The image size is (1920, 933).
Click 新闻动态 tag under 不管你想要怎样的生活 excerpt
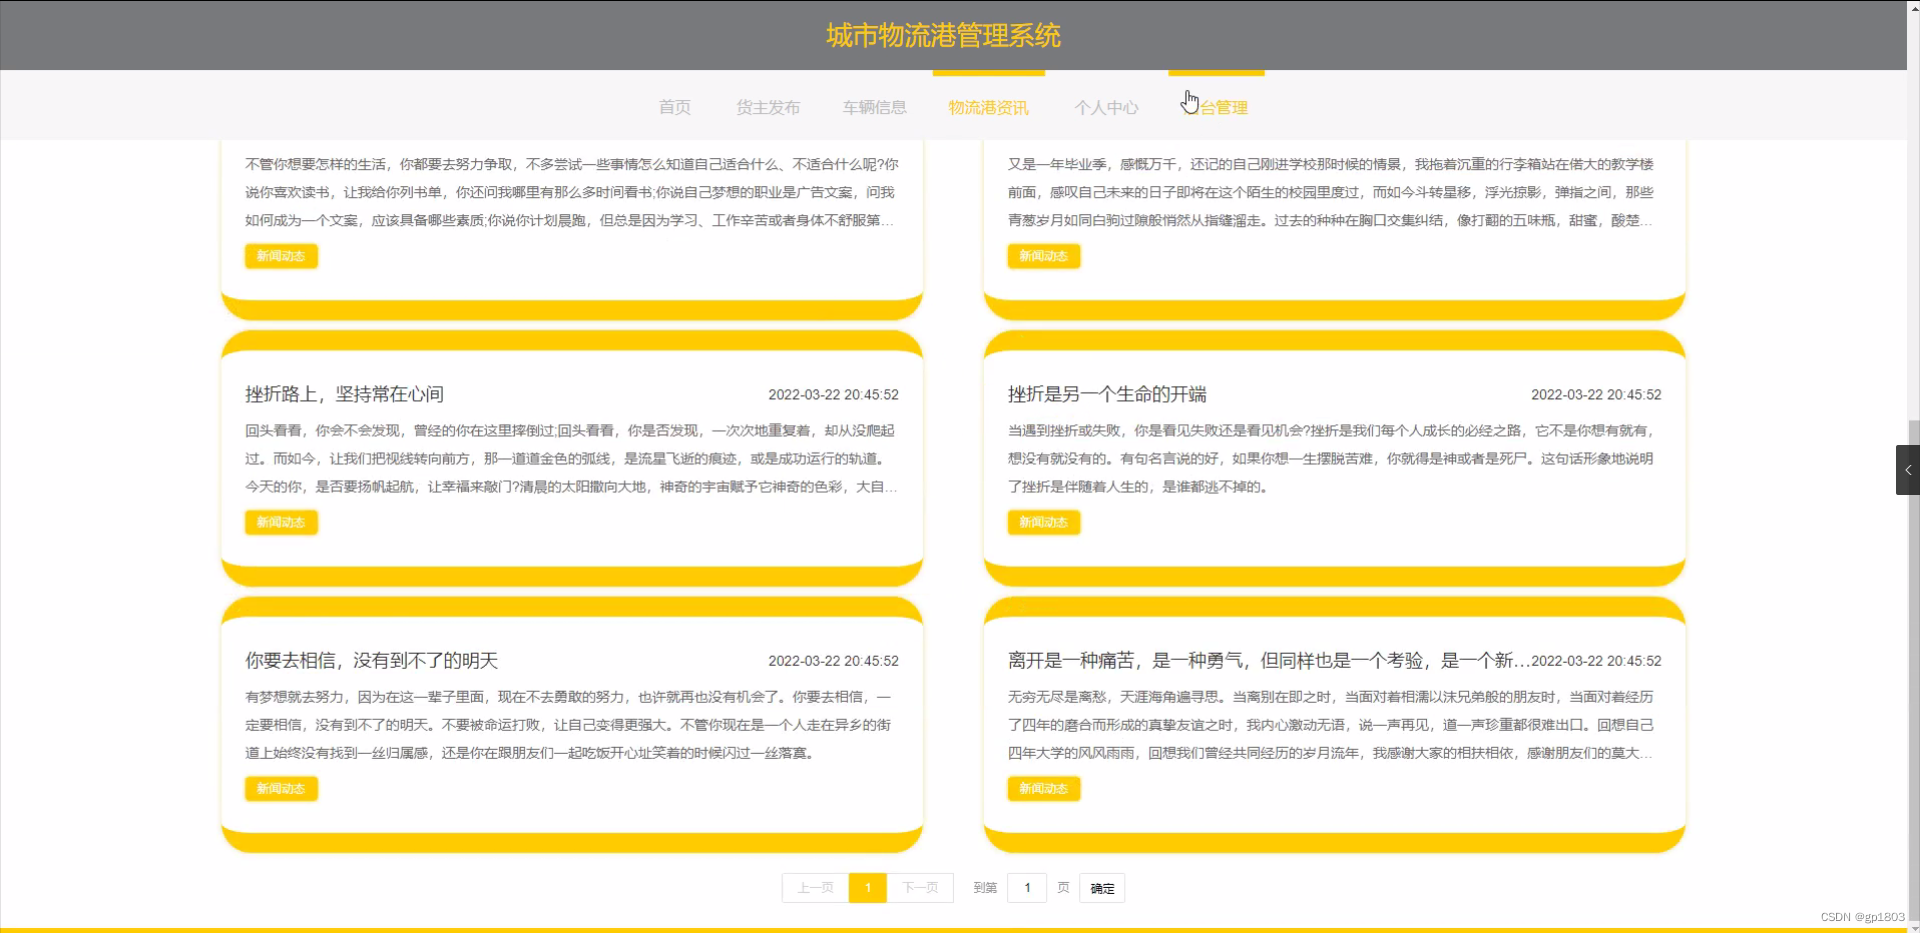[281, 256]
